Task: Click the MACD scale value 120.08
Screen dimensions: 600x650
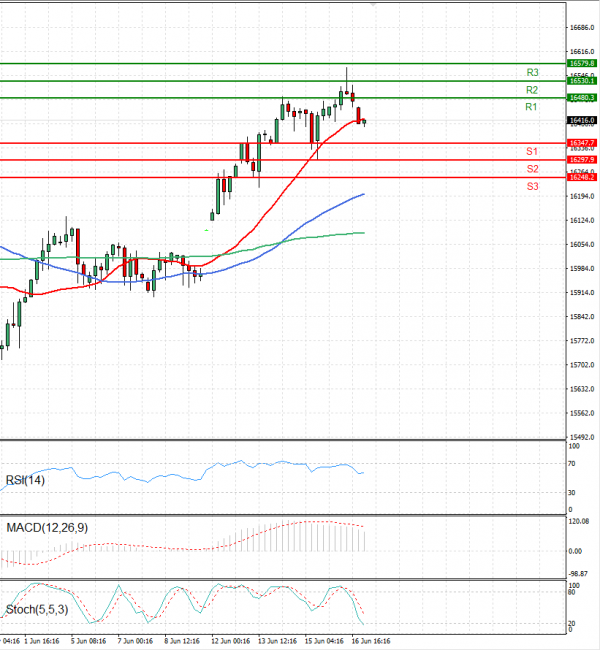Action: point(579,521)
